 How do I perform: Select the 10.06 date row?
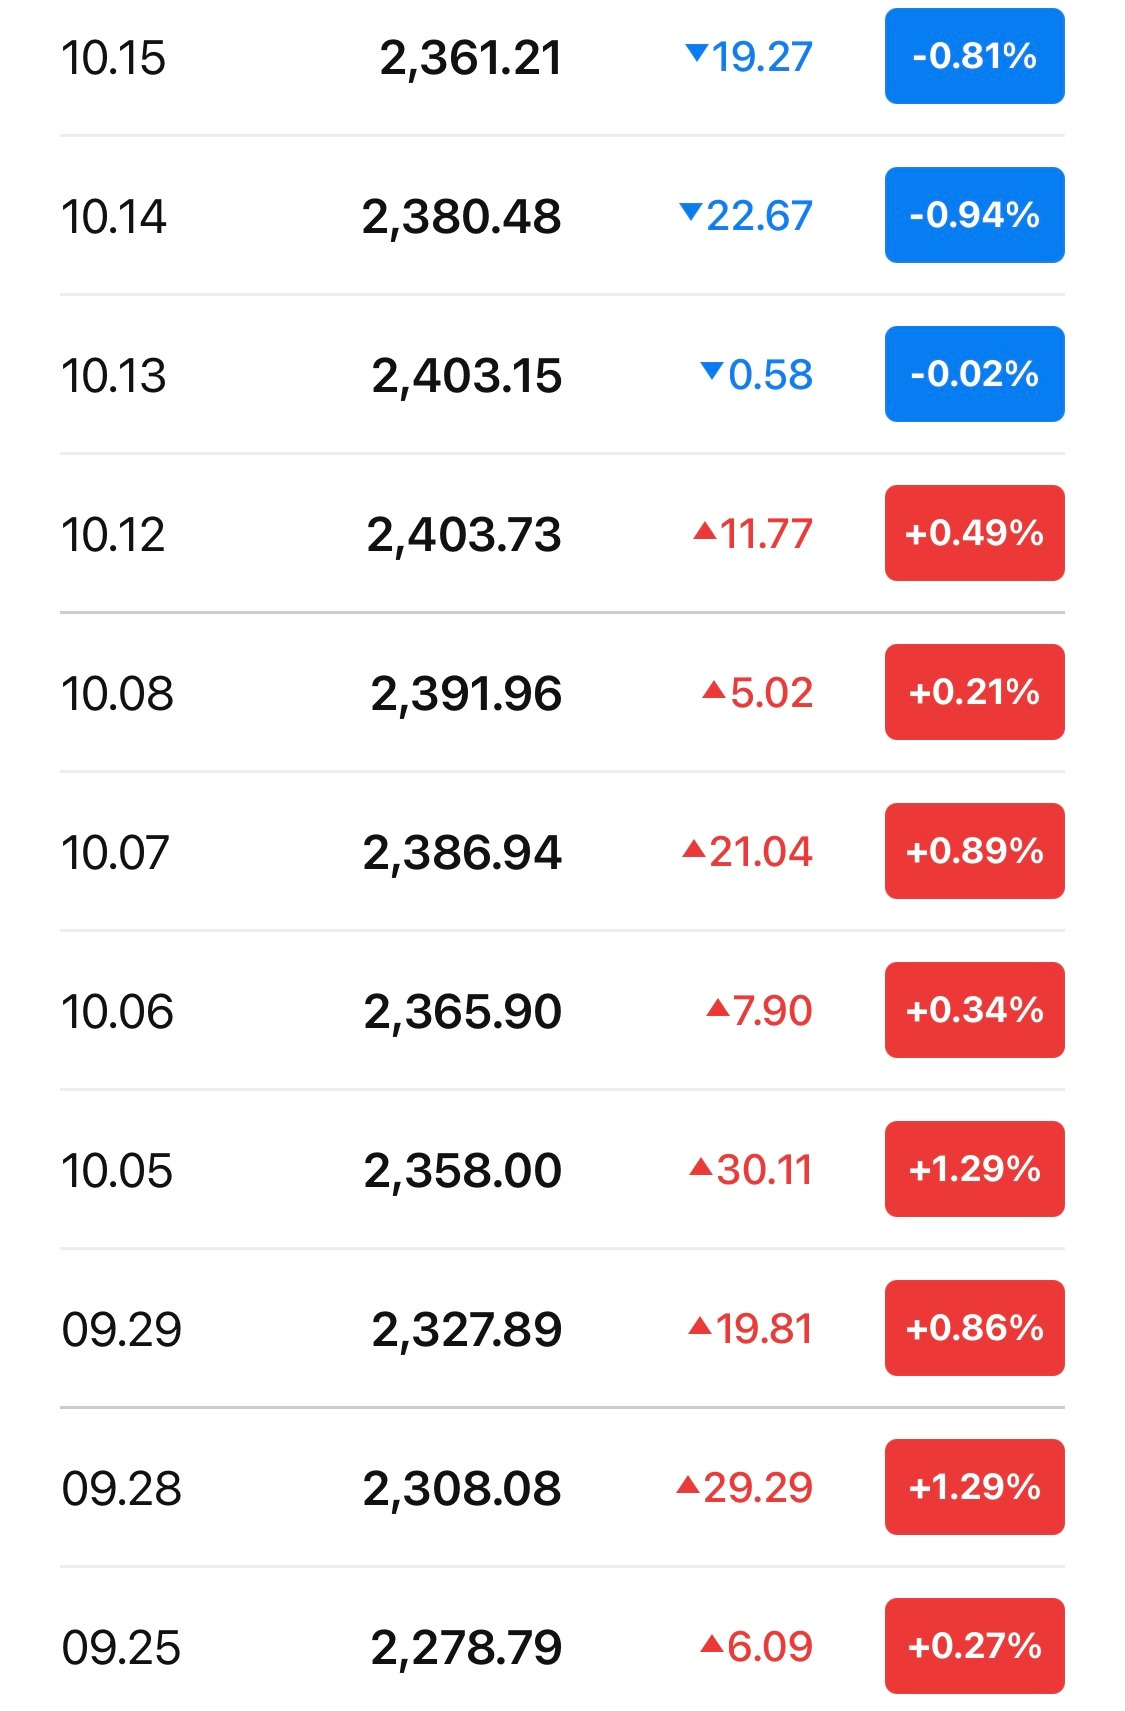click(118, 1011)
